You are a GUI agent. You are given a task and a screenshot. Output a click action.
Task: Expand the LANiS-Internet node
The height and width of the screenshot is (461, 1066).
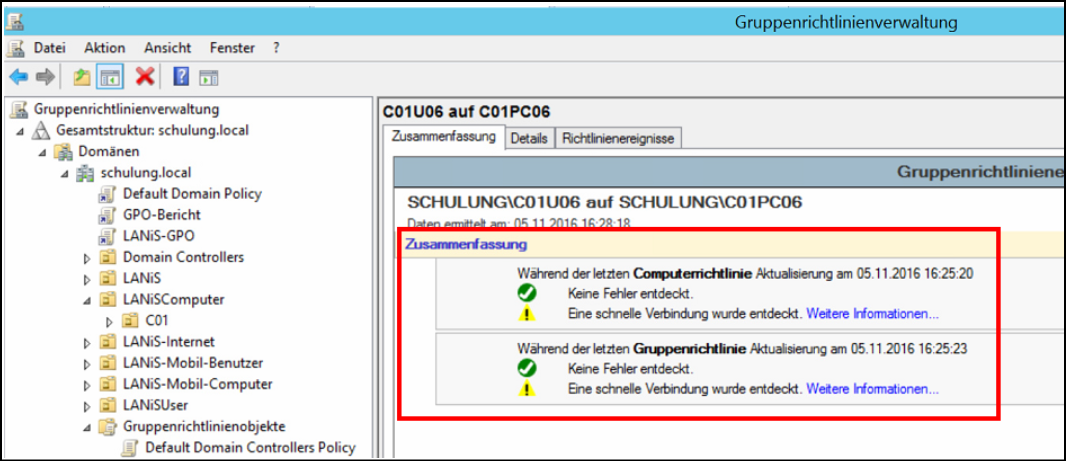[87, 343]
